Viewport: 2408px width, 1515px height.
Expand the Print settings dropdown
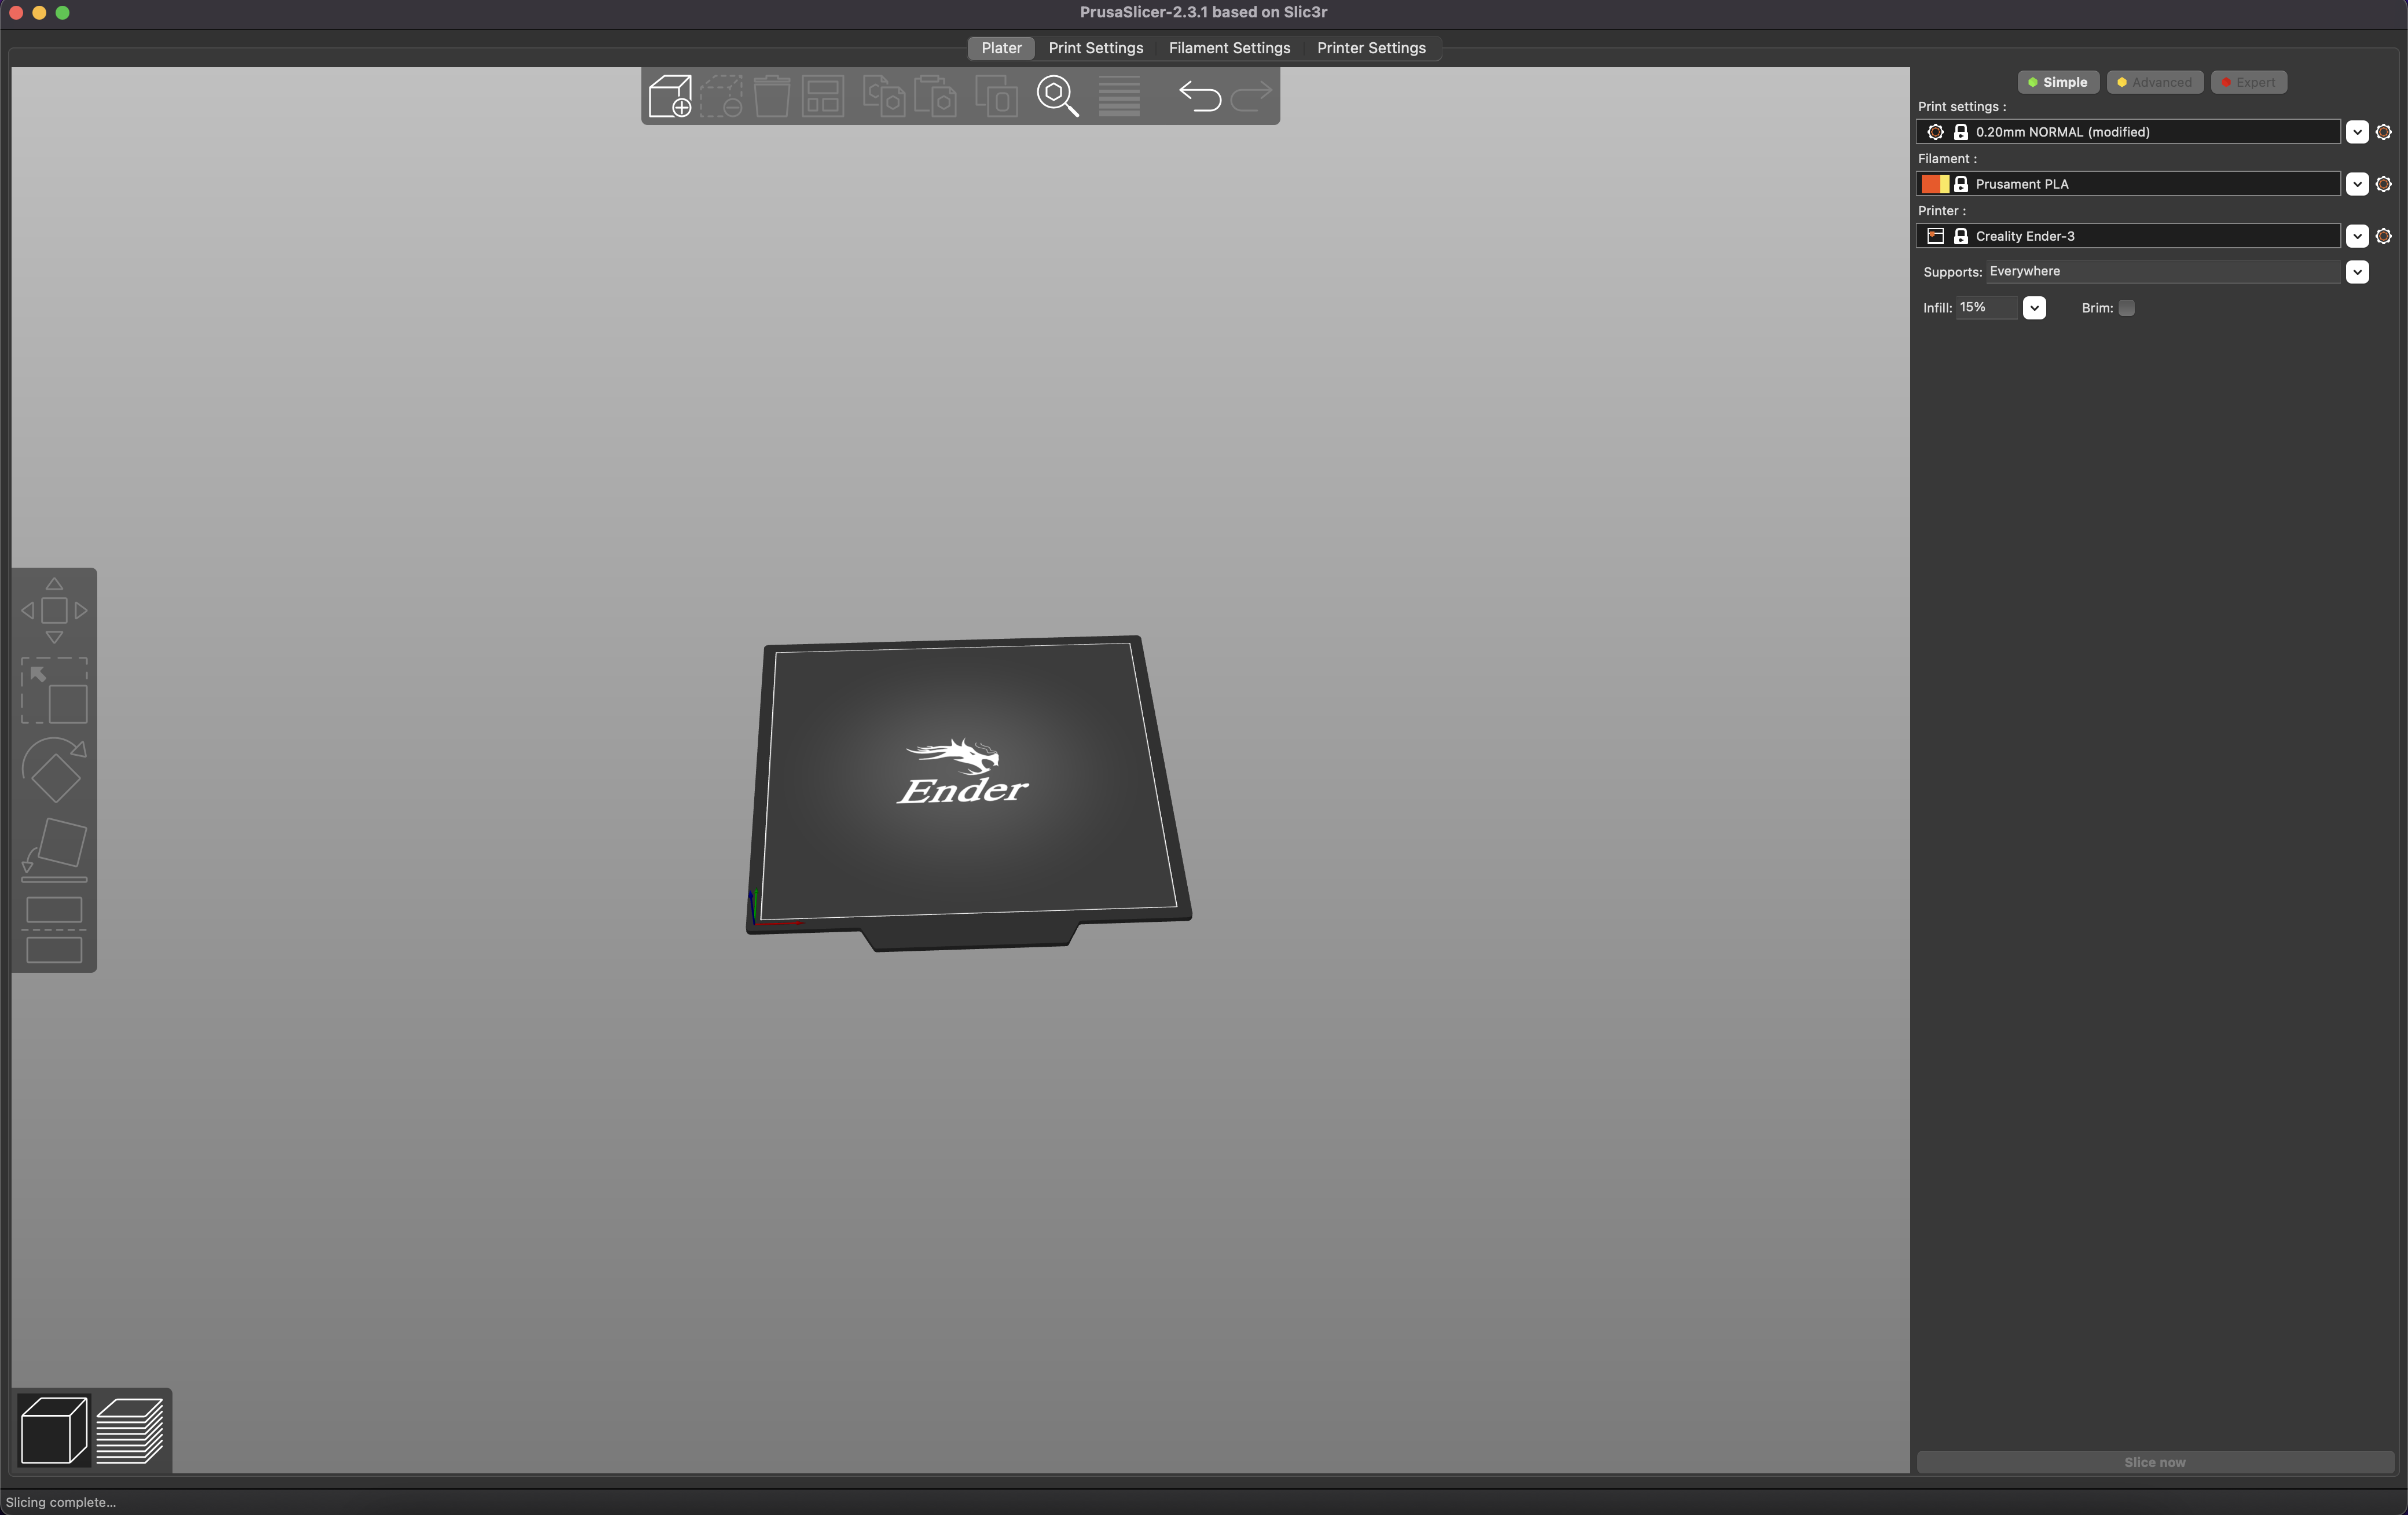pos(2358,131)
